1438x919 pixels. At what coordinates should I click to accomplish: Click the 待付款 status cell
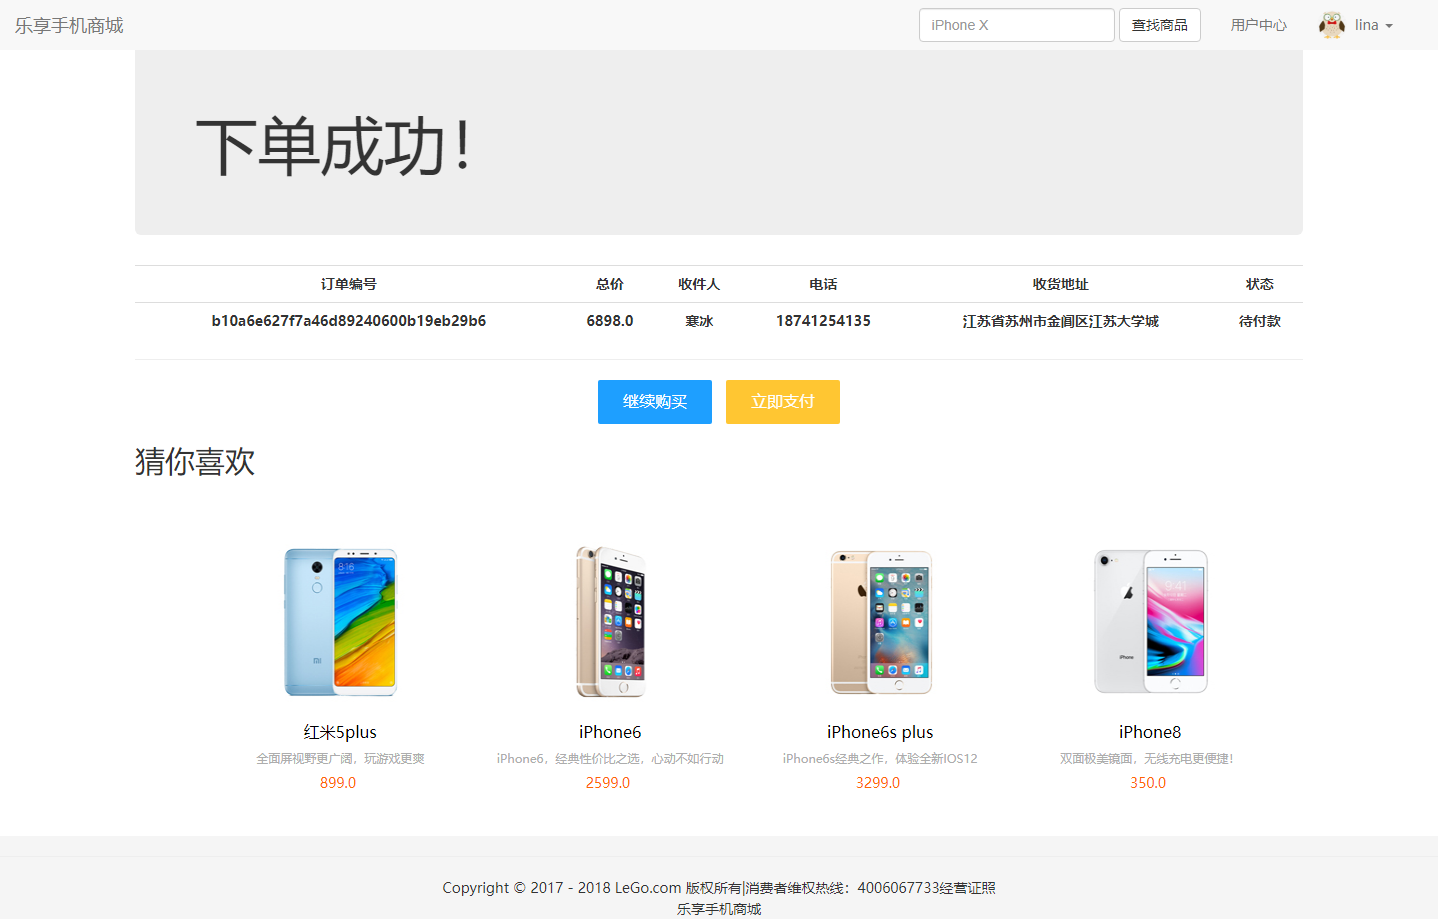tap(1260, 321)
